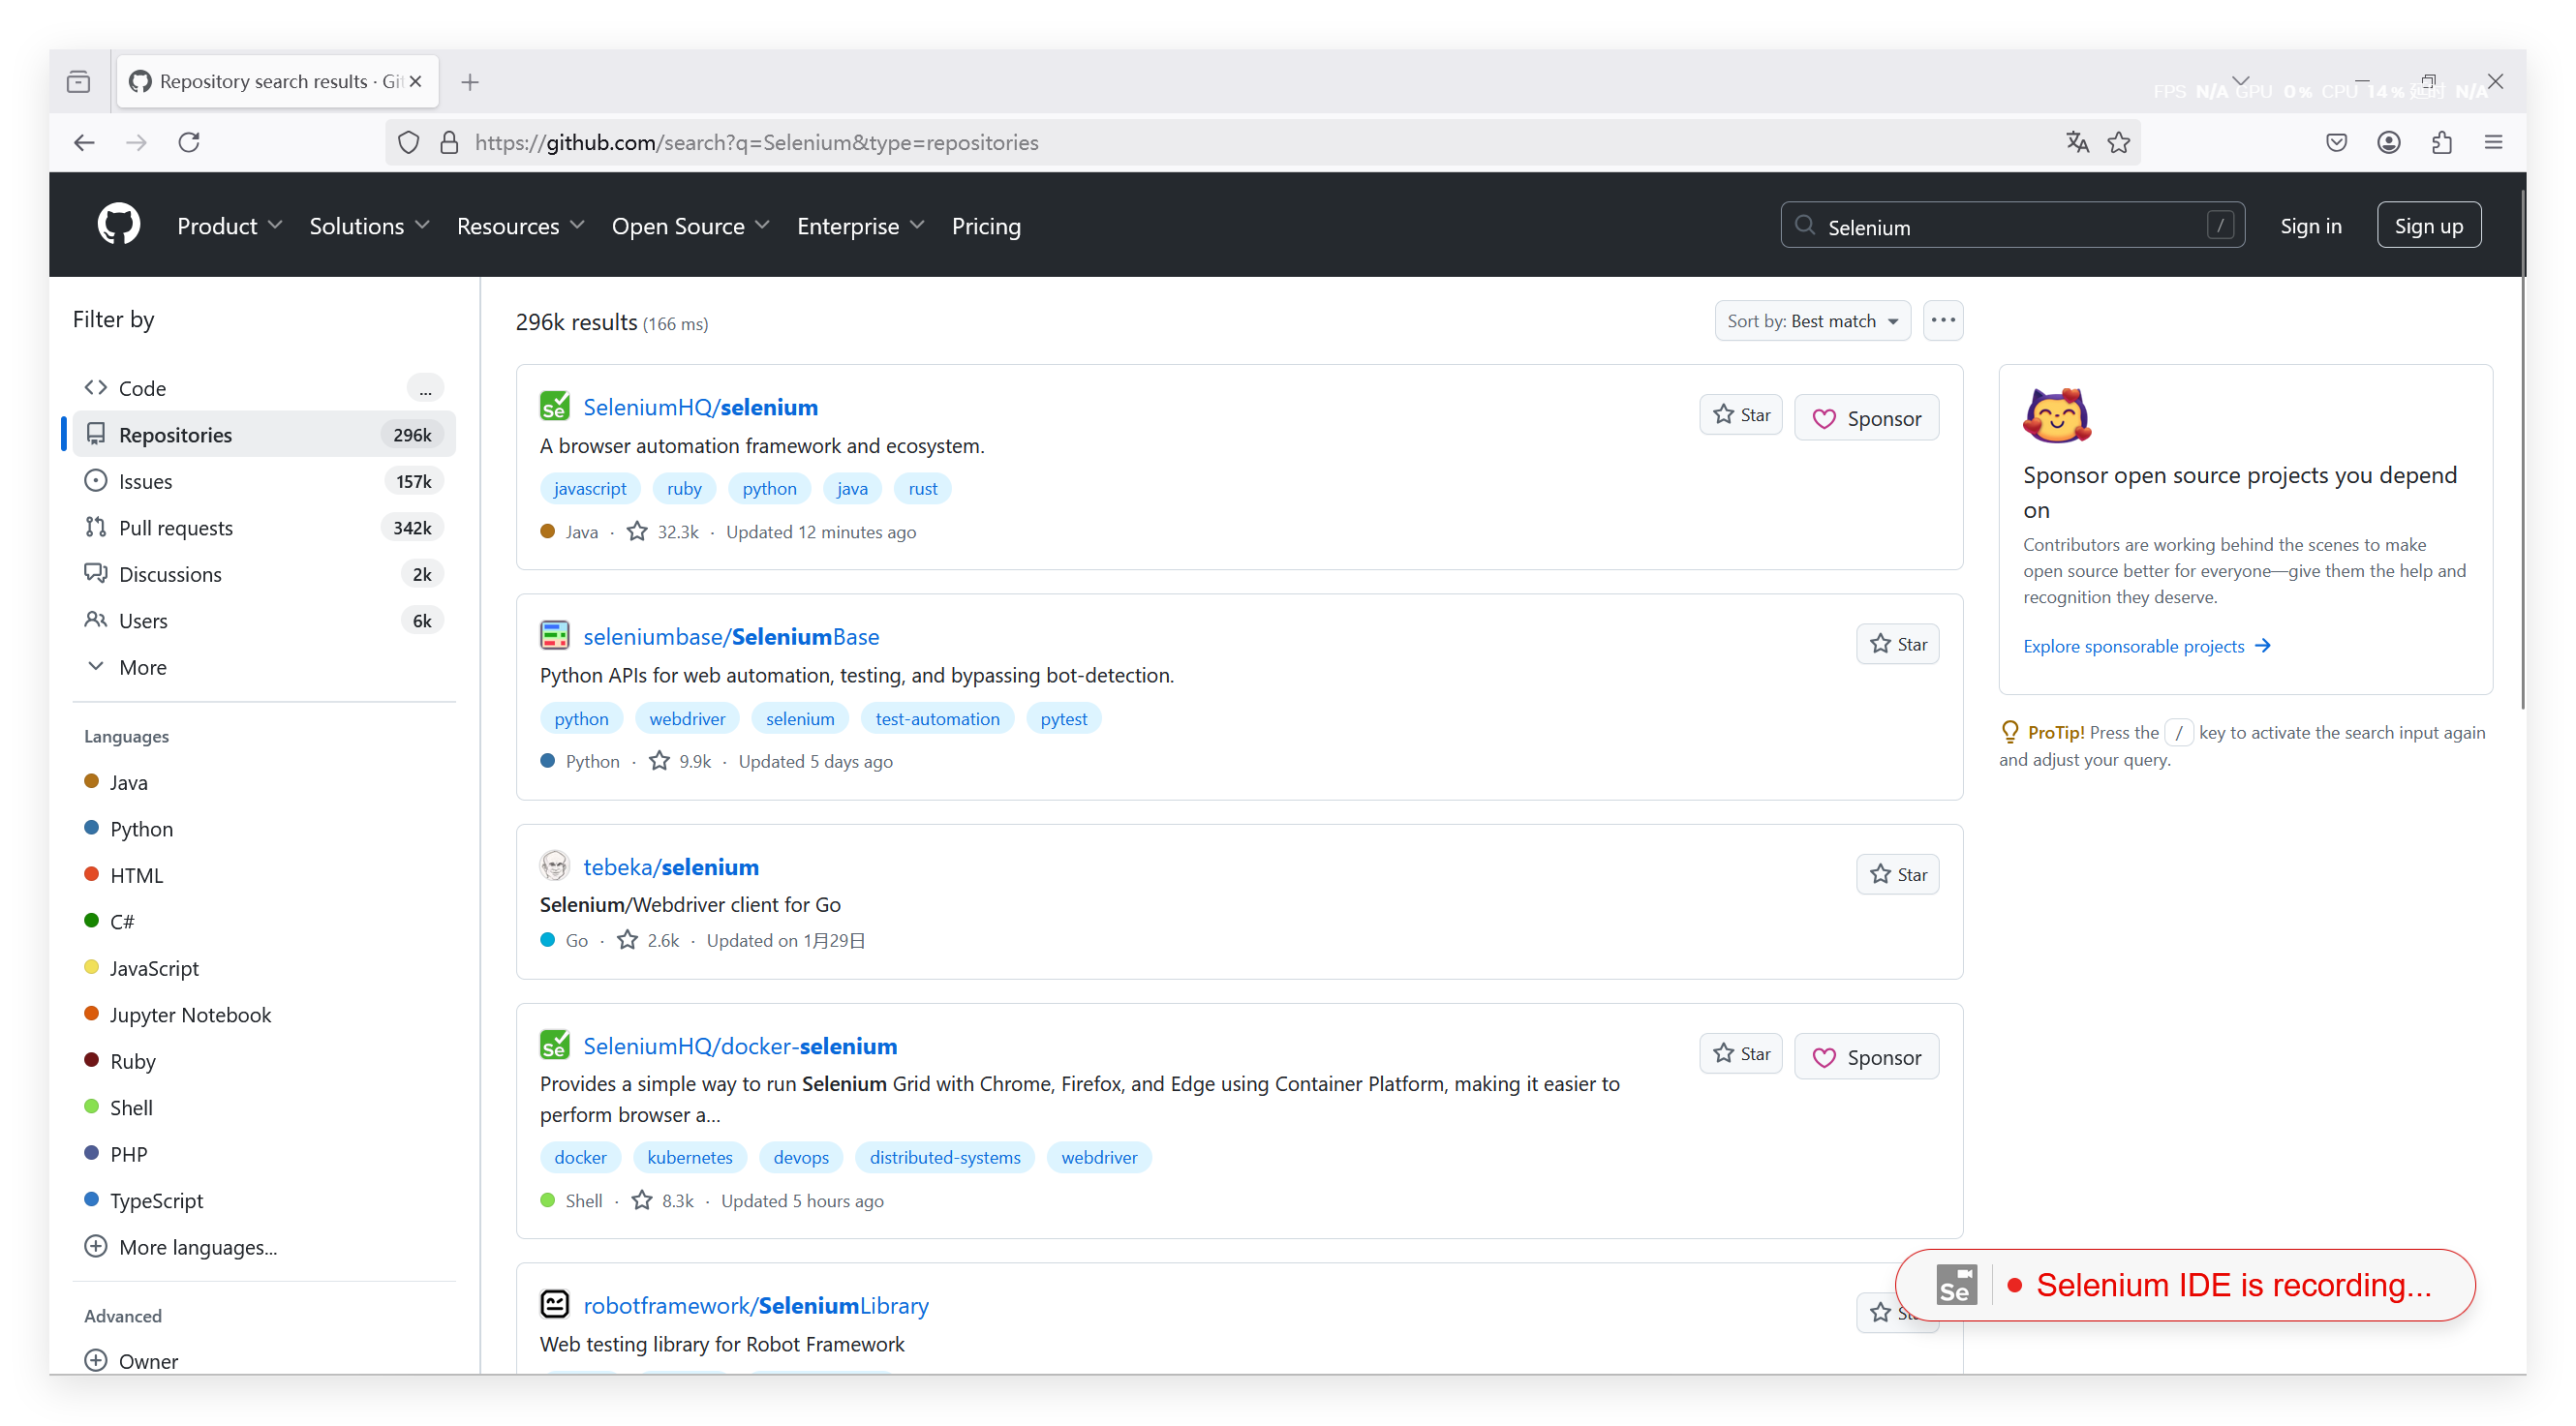Viewport: 2576px width, 1426px height.
Task: Reload the page with refresh icon
Action: 189,143
